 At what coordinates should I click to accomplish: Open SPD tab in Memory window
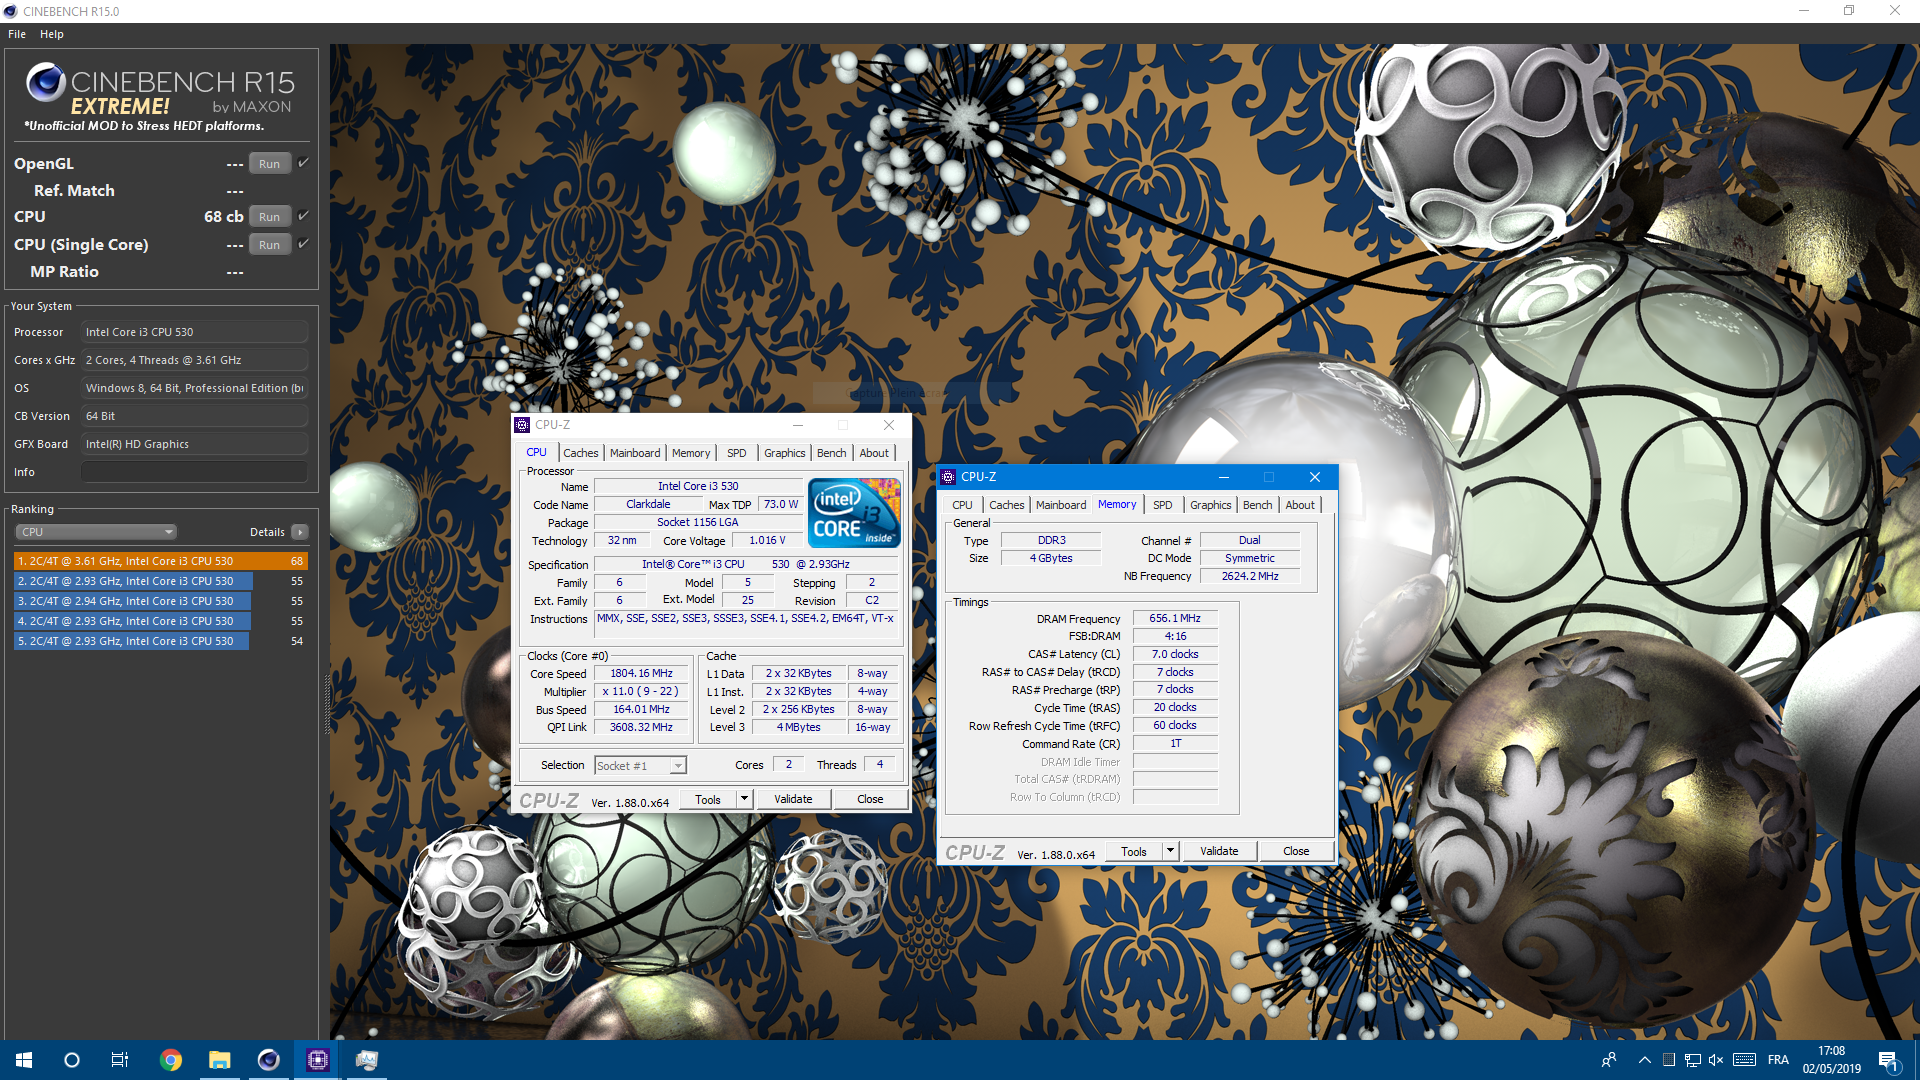(1162, 505)
